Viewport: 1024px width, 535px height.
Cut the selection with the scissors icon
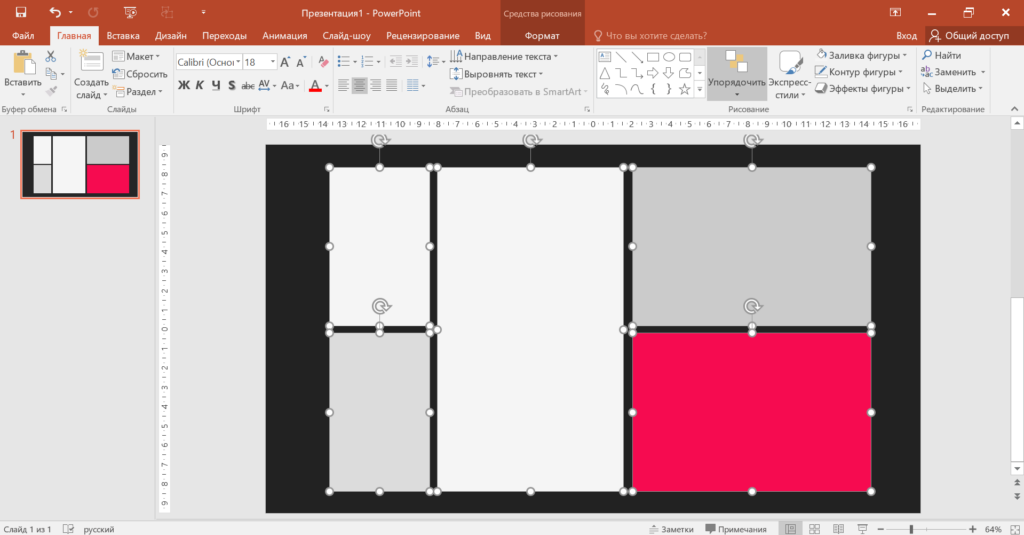[x=50, y=57]
